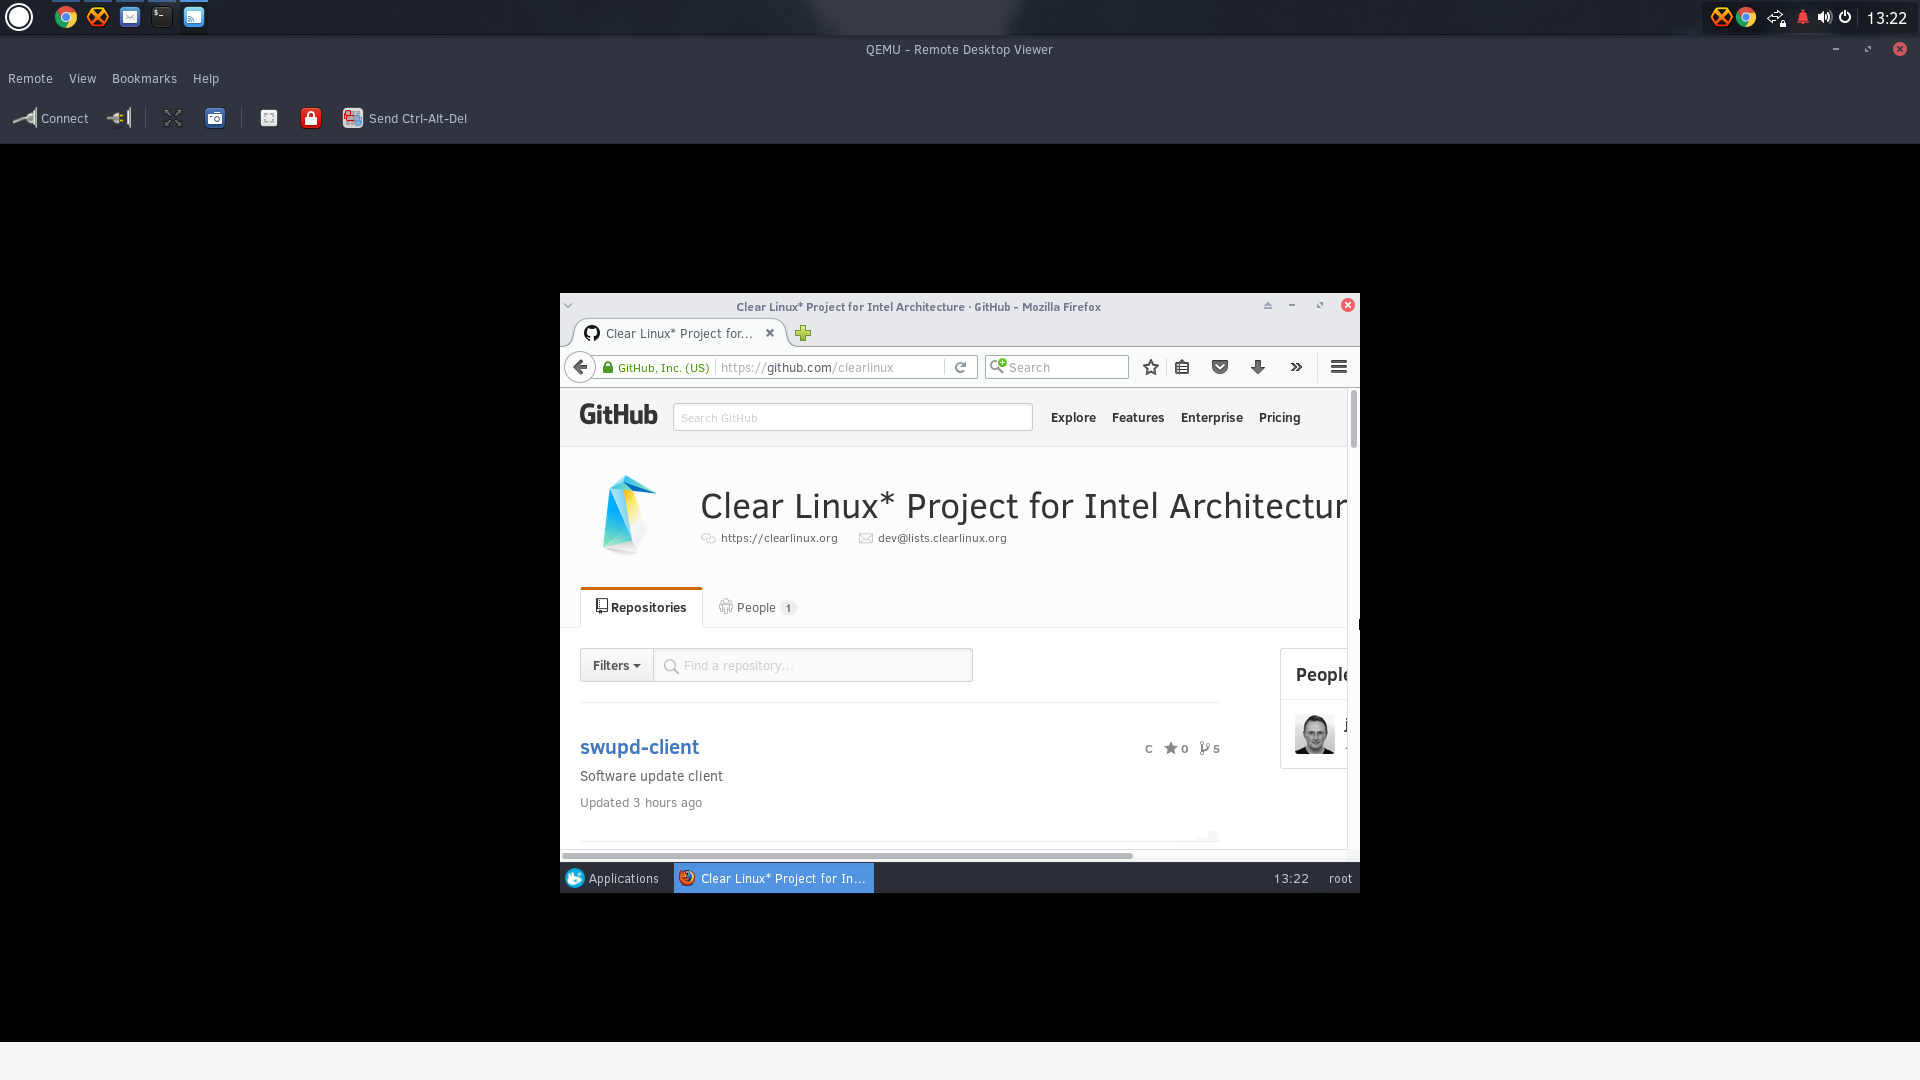Open the Bookmarks menu
This screenshot has width=1920, height=1080.
(x=144, y=79)
